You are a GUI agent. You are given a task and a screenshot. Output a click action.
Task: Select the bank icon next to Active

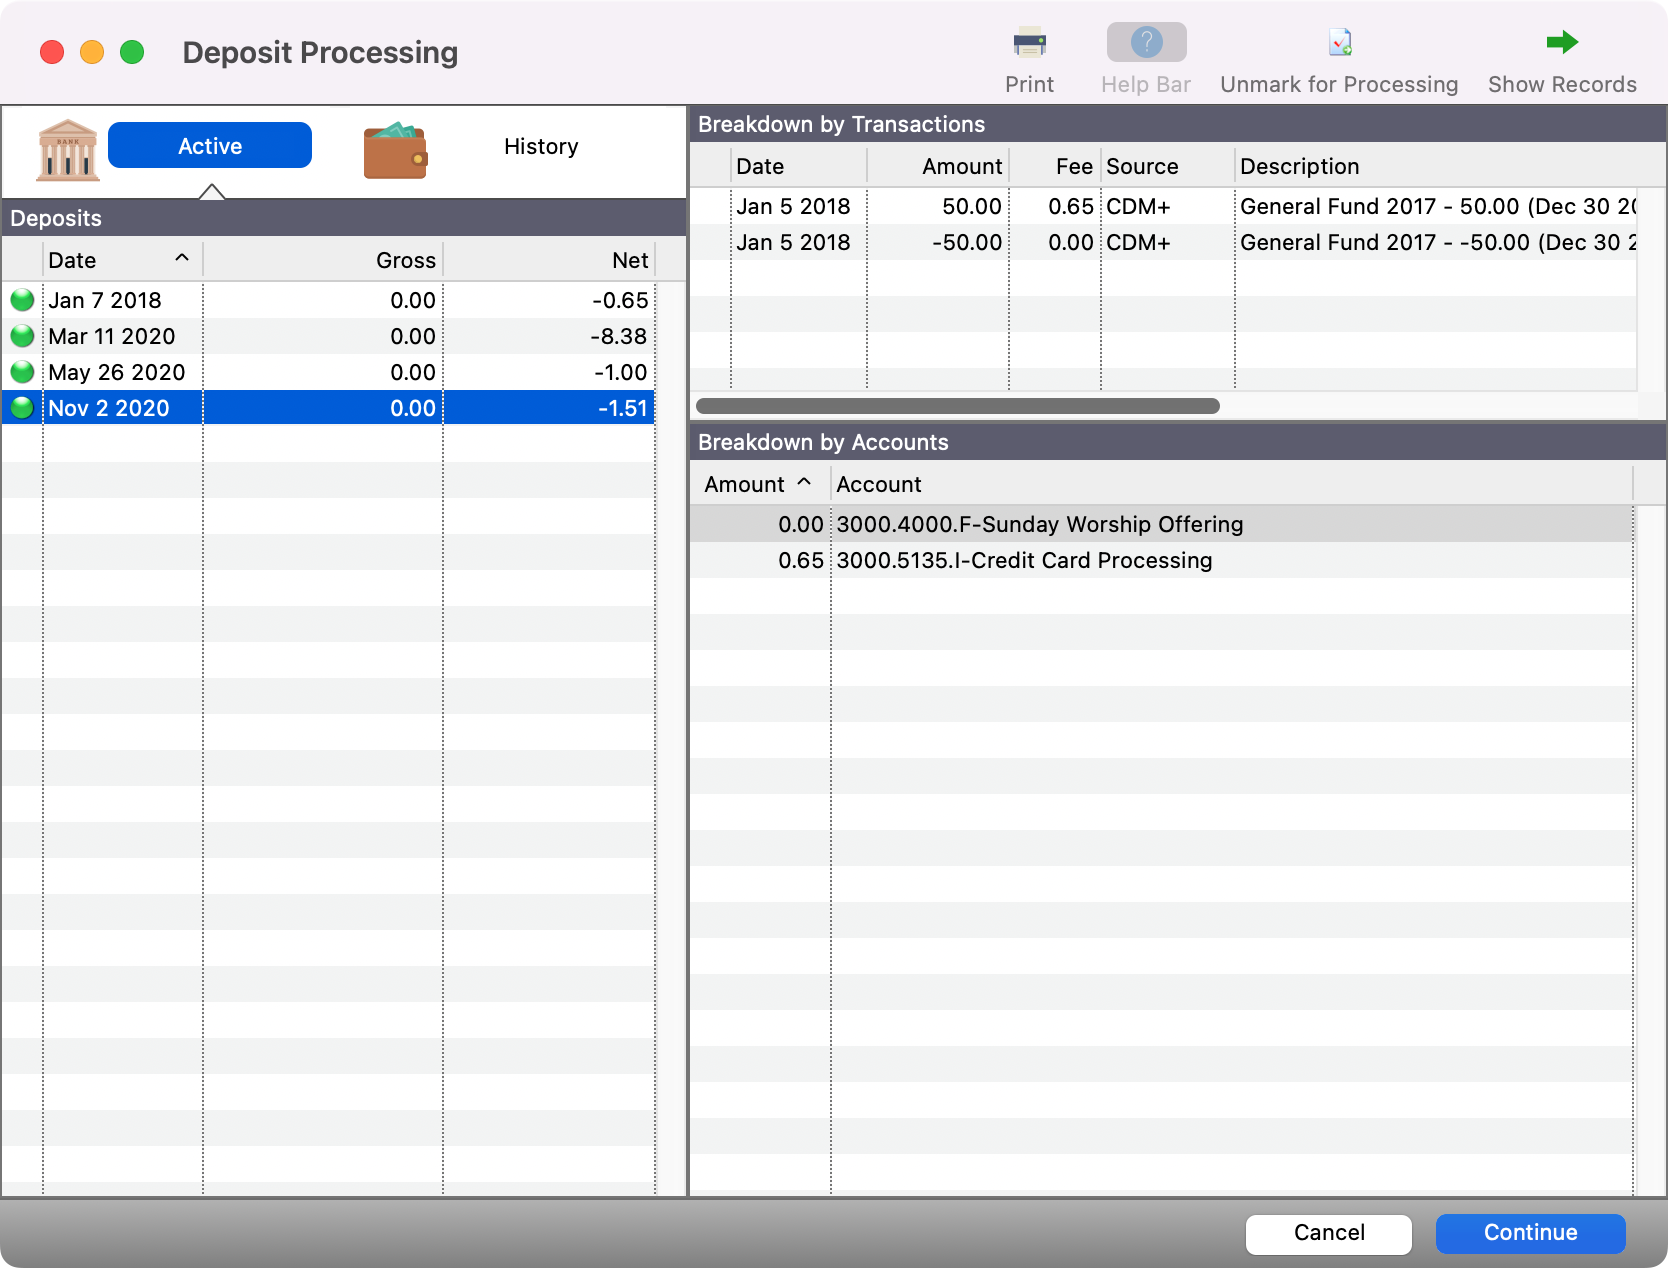(66, 149)
